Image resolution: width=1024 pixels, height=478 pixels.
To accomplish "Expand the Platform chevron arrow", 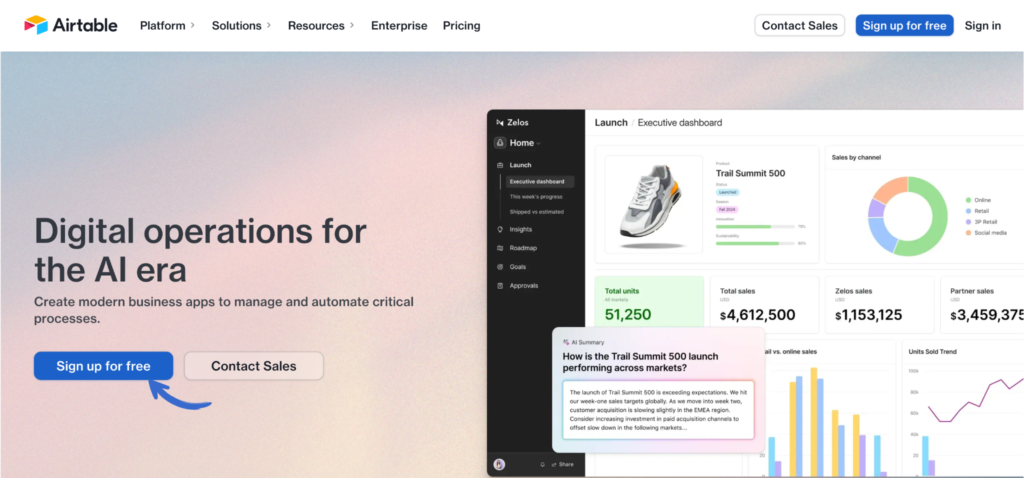I will pos(193,25).
